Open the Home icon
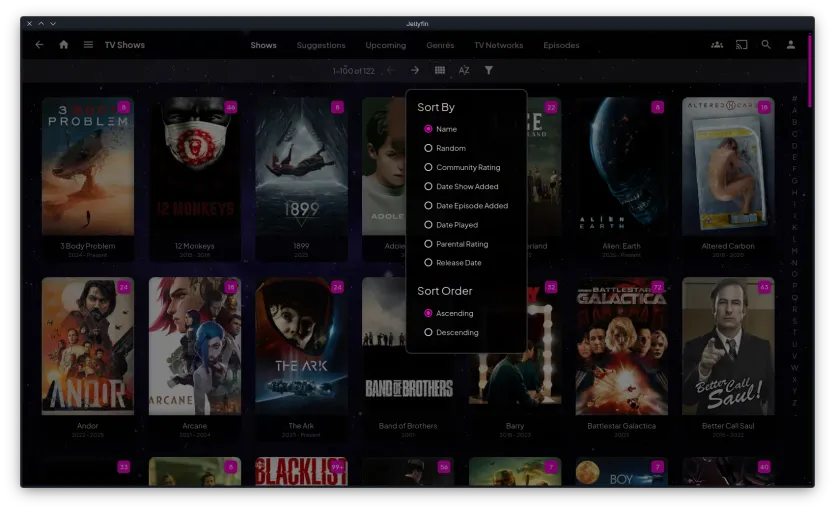The width and height of the screenshot is (835, 512). coord(63,45)
